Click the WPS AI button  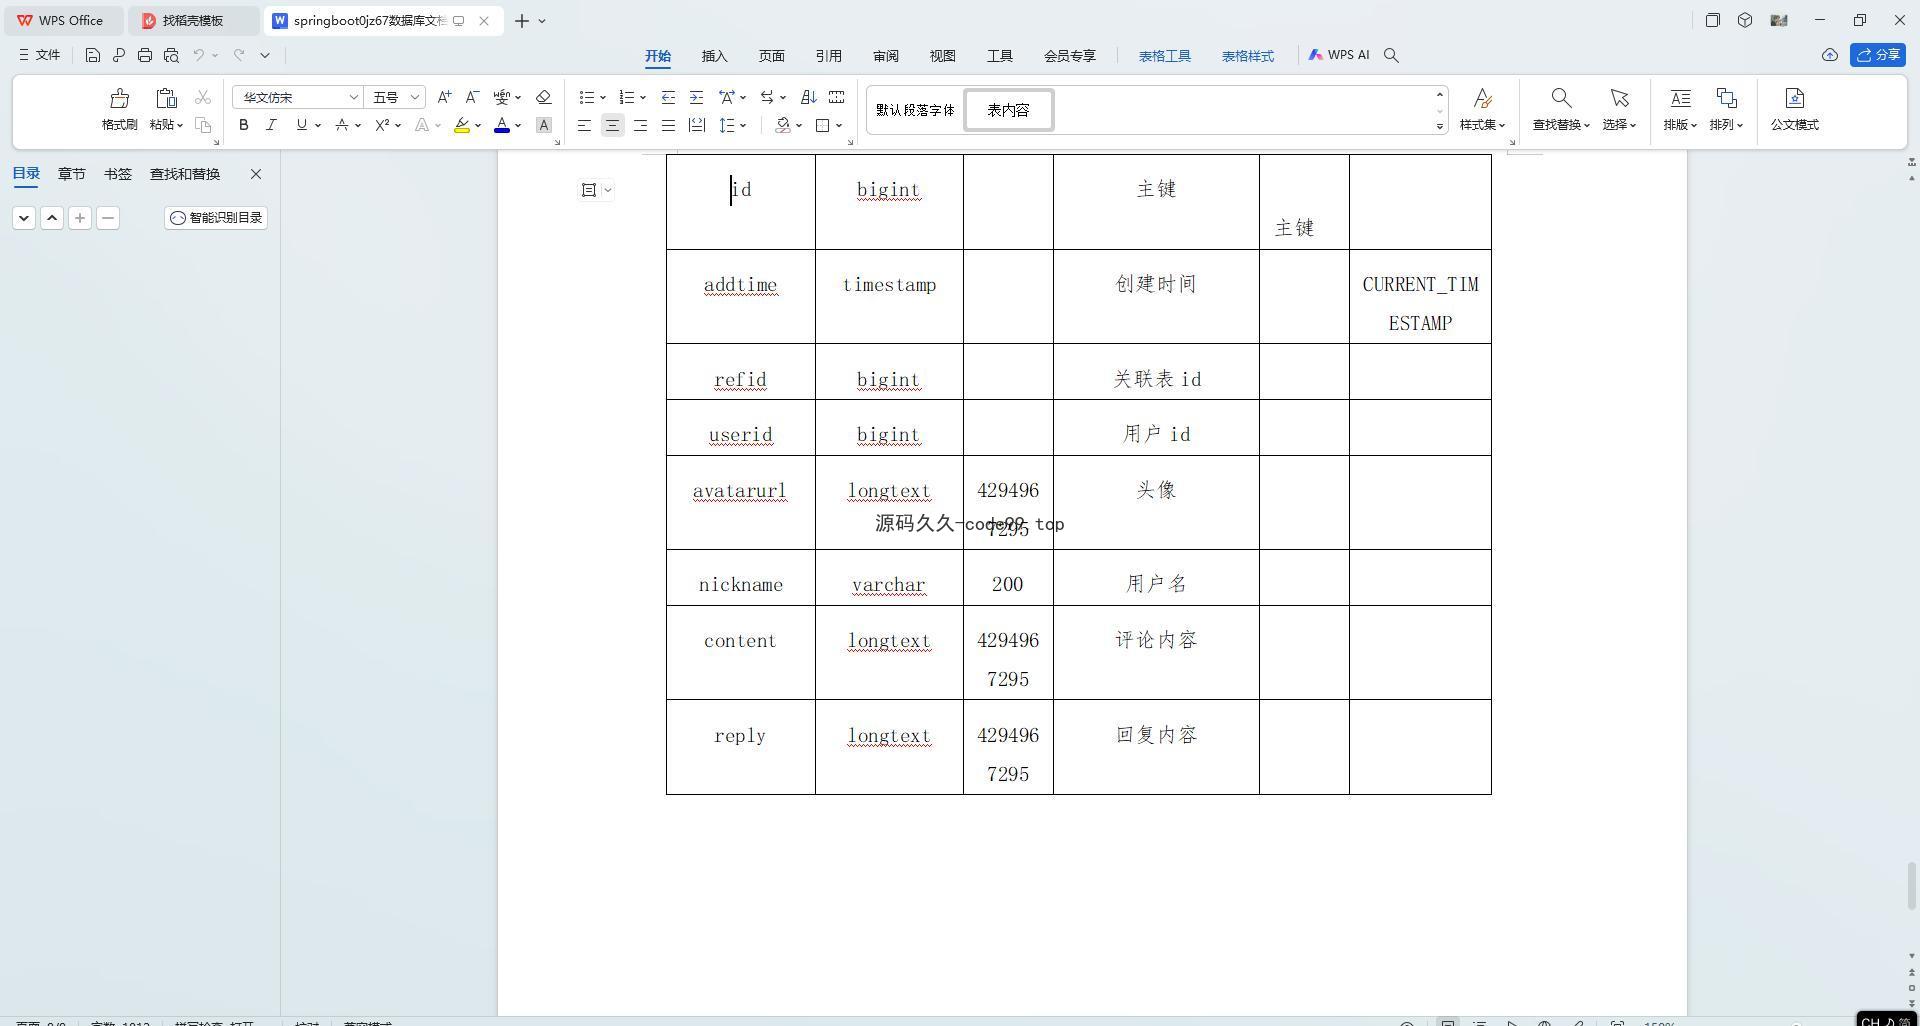point(1339,55)
